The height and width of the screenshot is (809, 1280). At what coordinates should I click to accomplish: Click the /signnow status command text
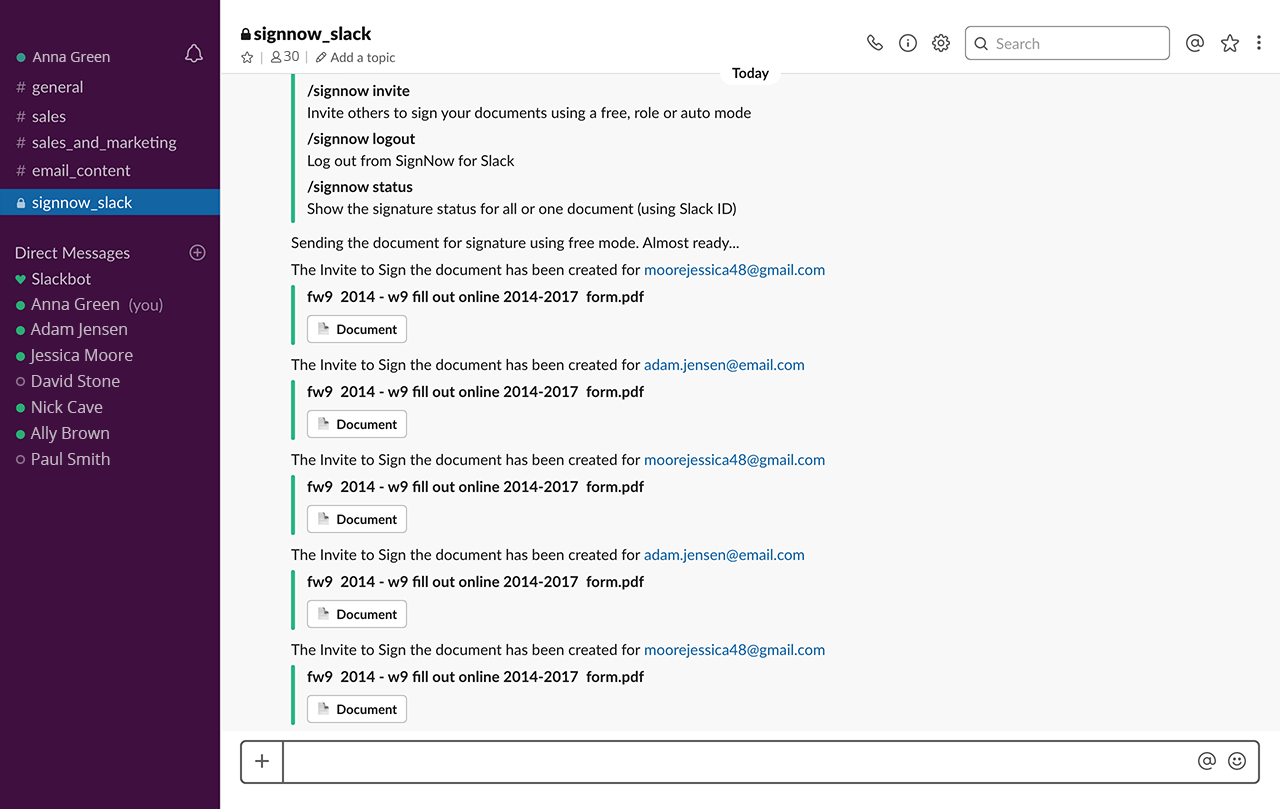360,187
